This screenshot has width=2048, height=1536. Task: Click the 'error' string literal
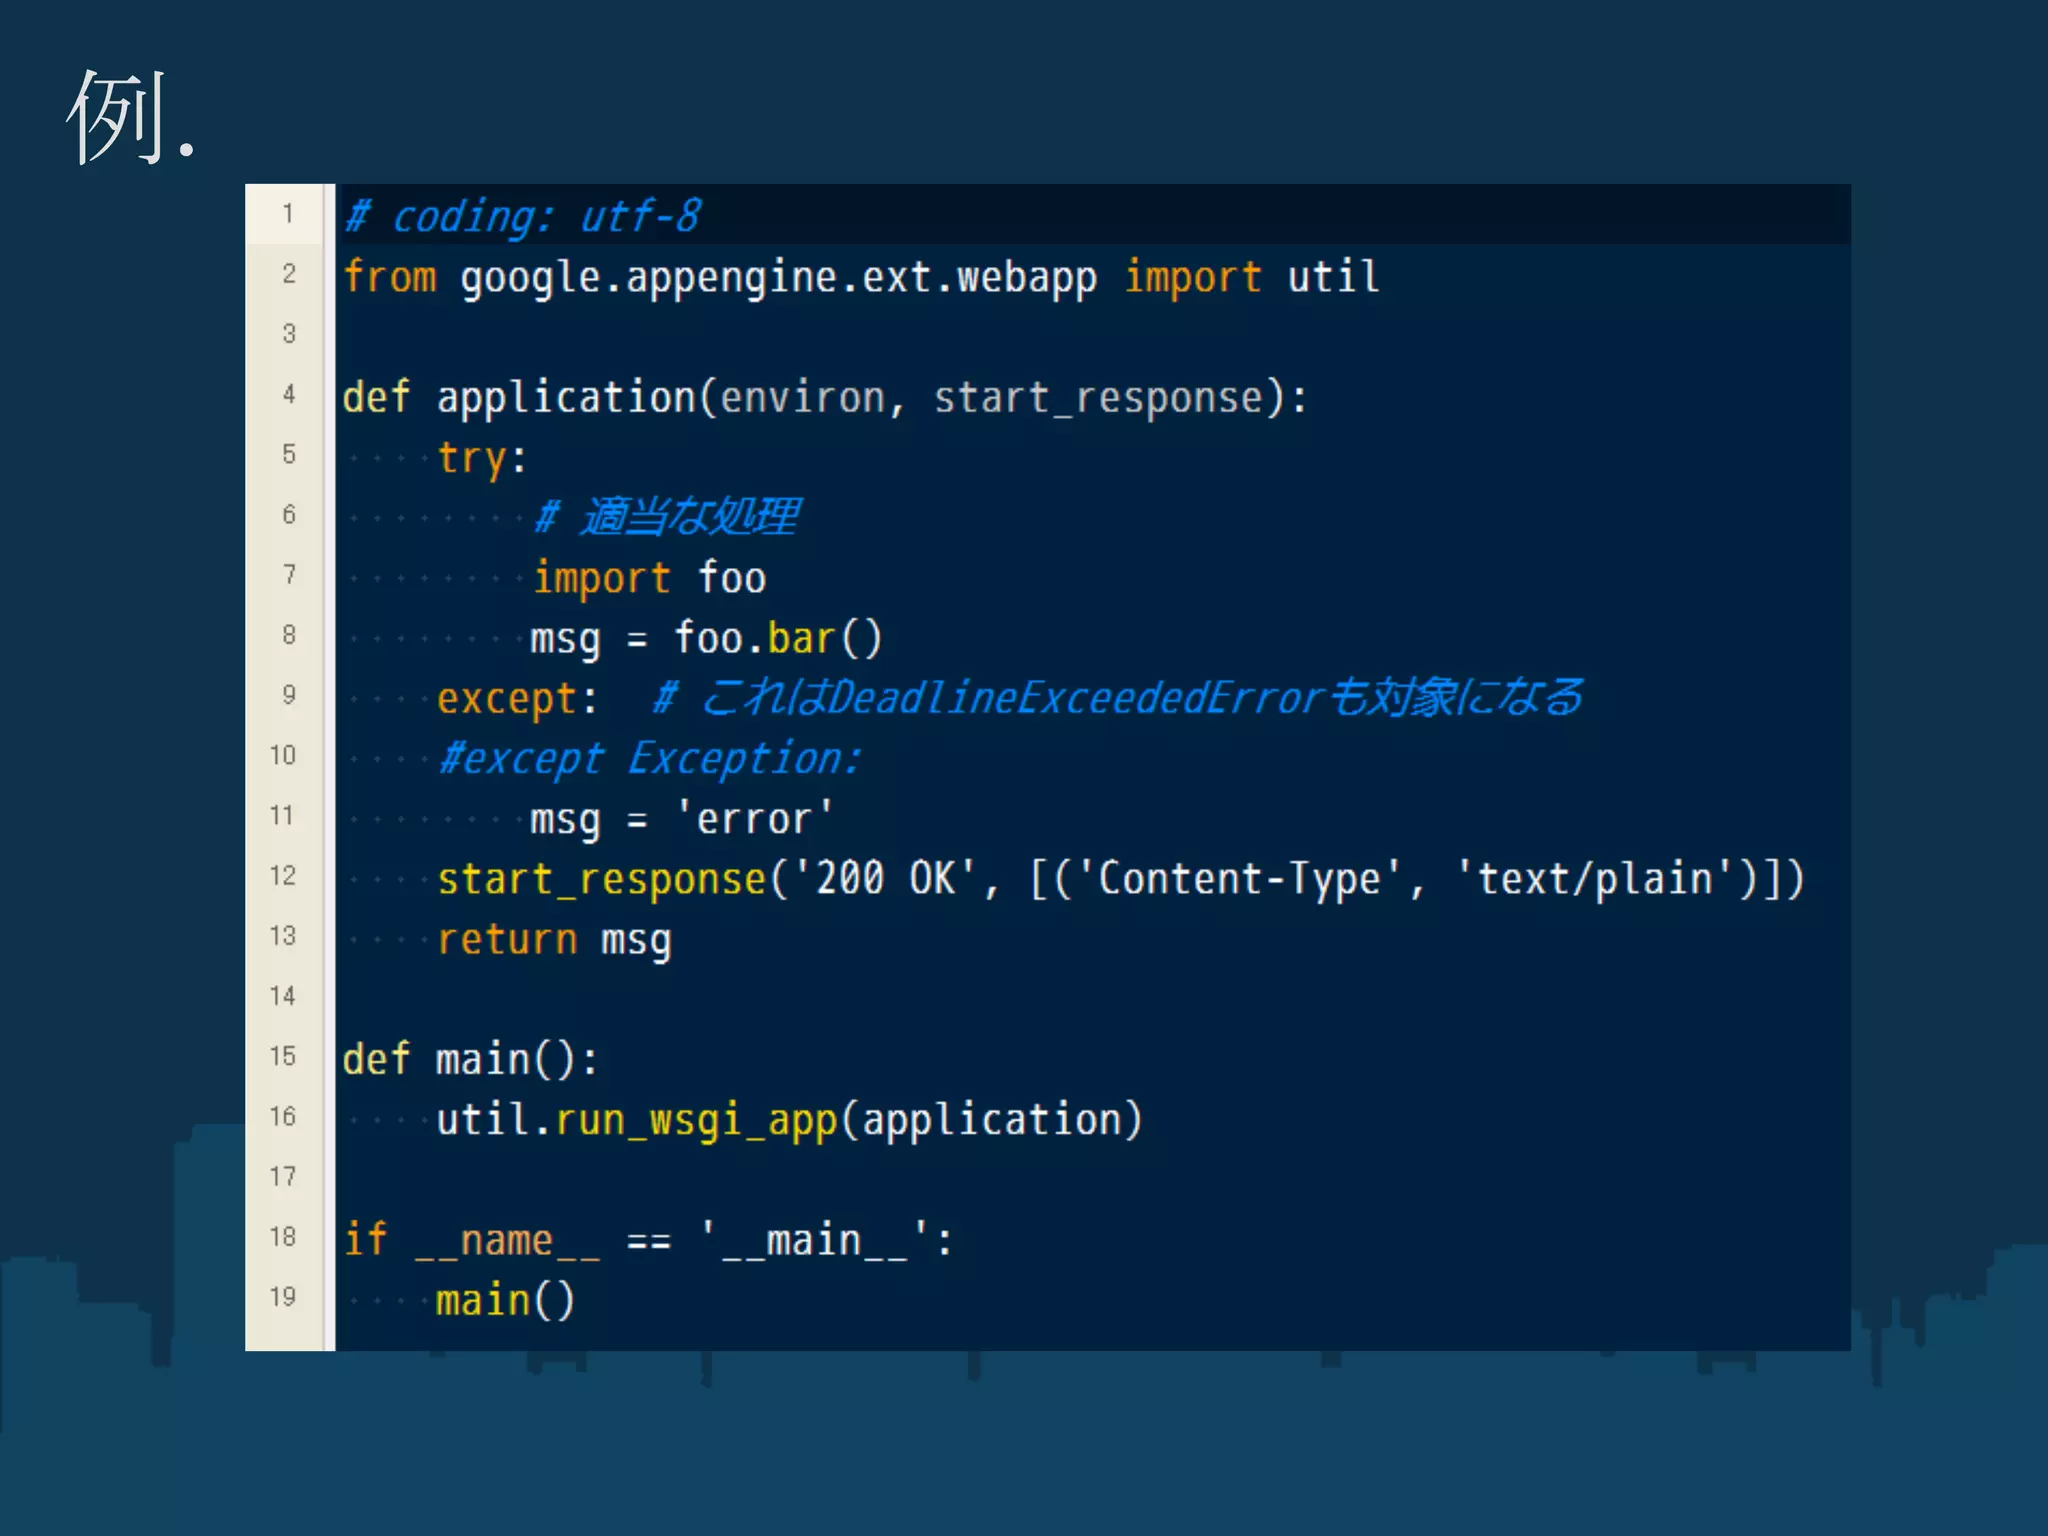(x=754, y=820)
